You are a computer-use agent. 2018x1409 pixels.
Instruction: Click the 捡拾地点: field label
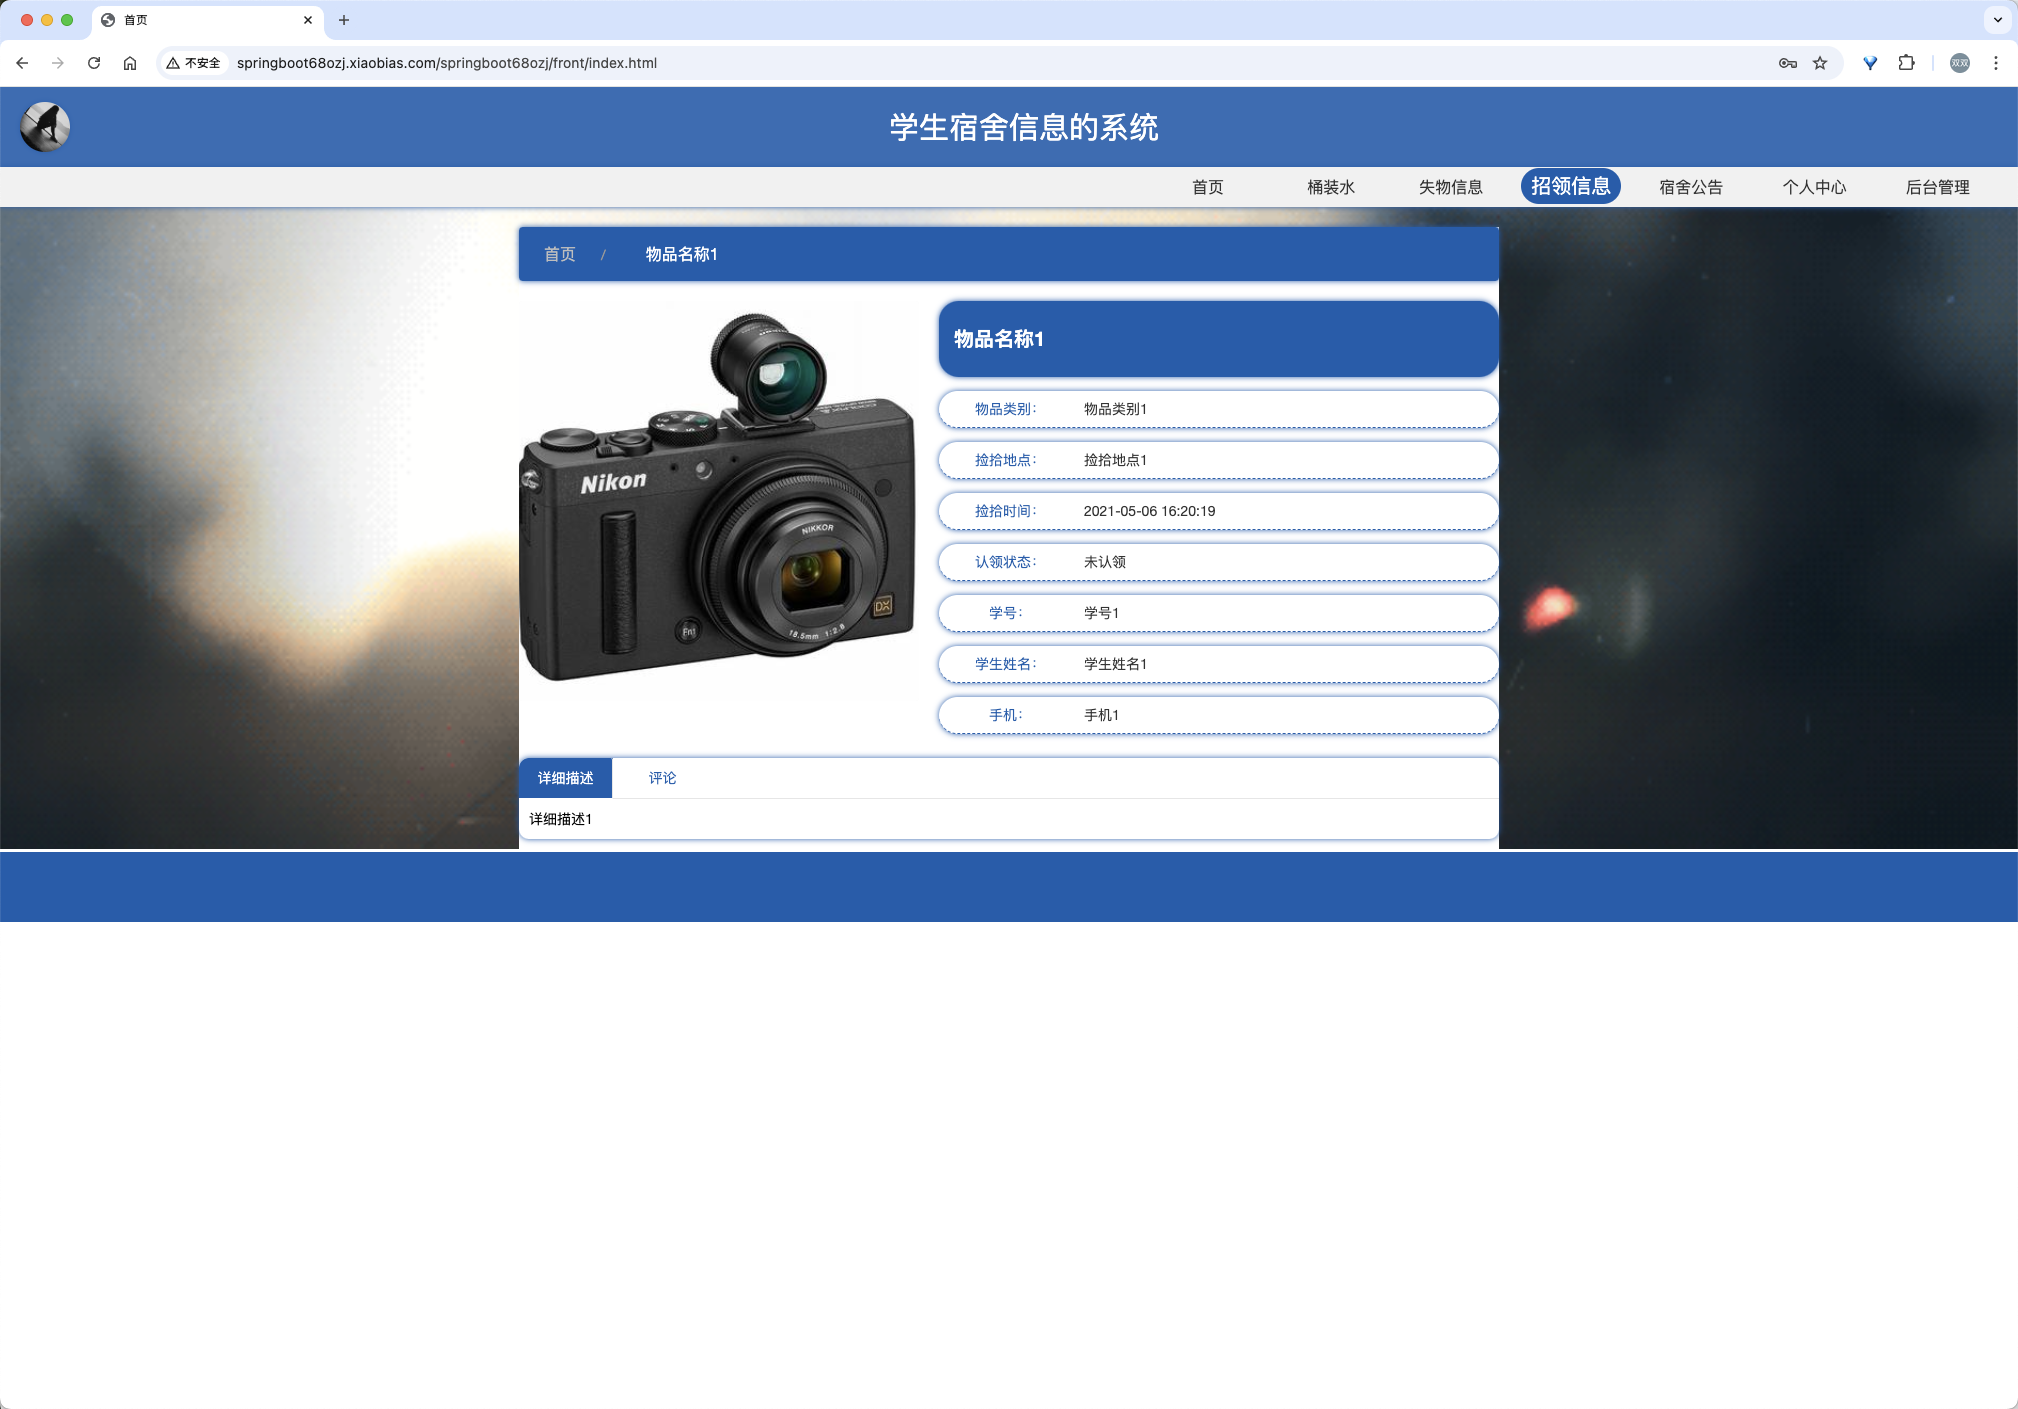[1005, 460]
